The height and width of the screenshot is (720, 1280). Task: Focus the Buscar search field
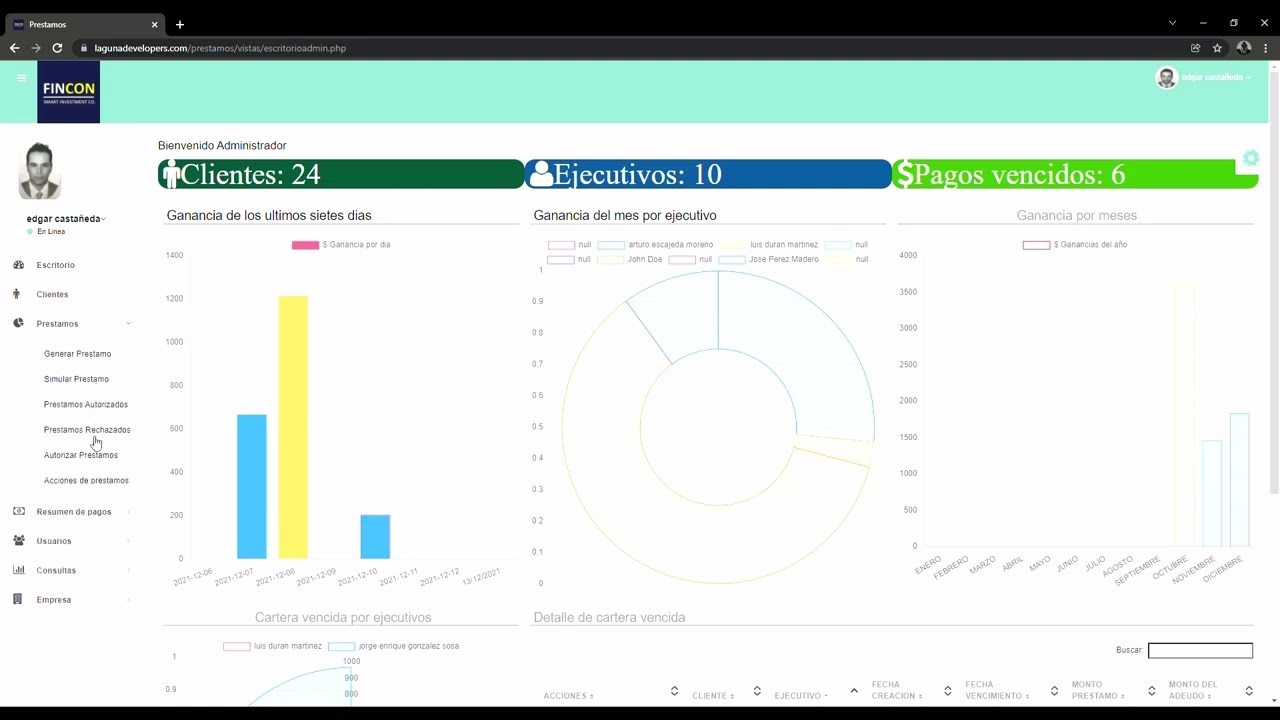pos(1200,650)
